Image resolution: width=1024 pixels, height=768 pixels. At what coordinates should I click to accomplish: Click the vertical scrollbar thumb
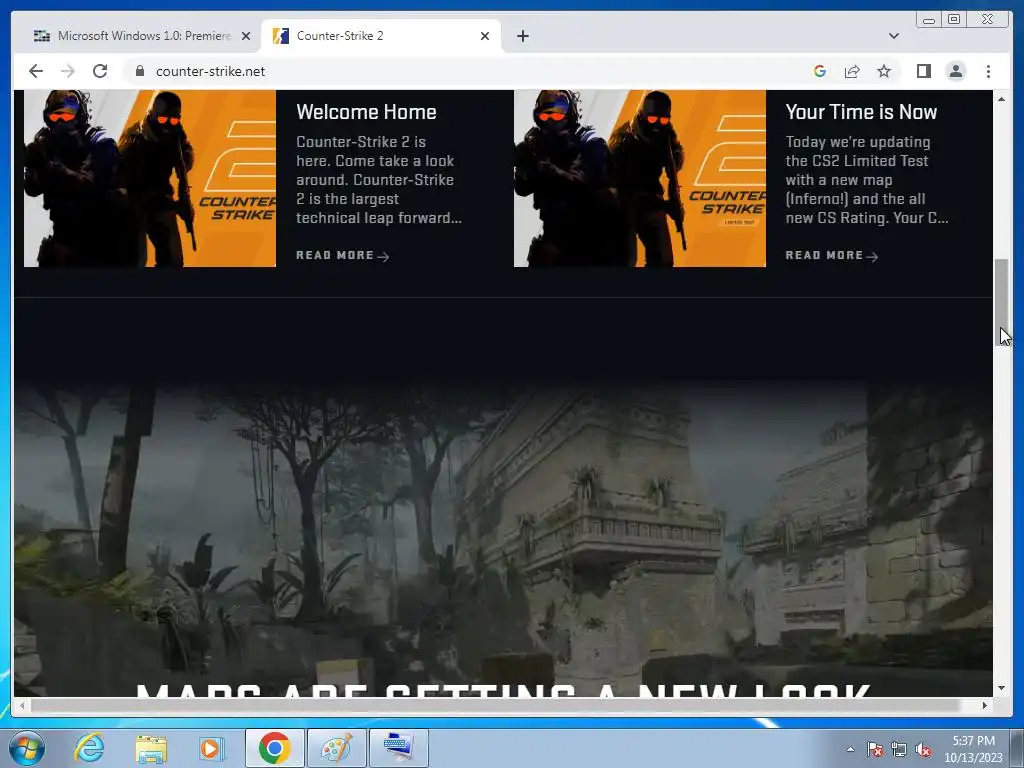1001,300
